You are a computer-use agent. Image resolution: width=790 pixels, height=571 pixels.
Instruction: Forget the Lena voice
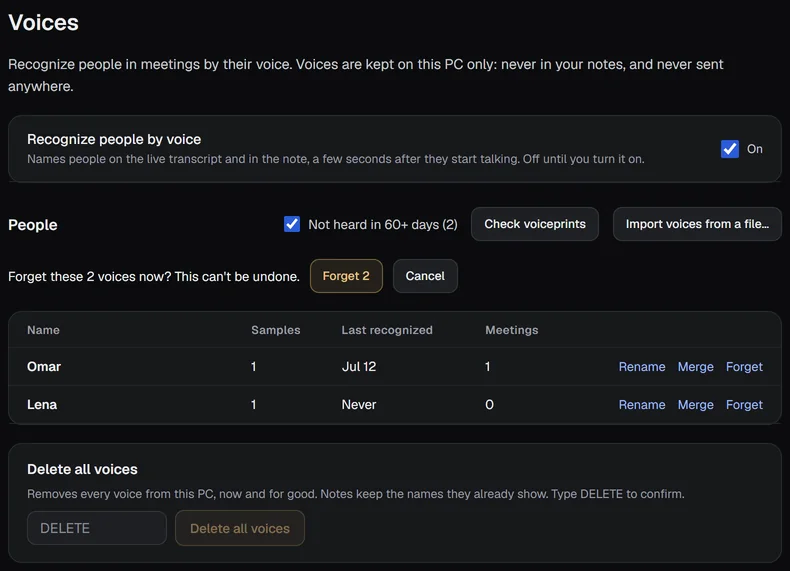744,405
